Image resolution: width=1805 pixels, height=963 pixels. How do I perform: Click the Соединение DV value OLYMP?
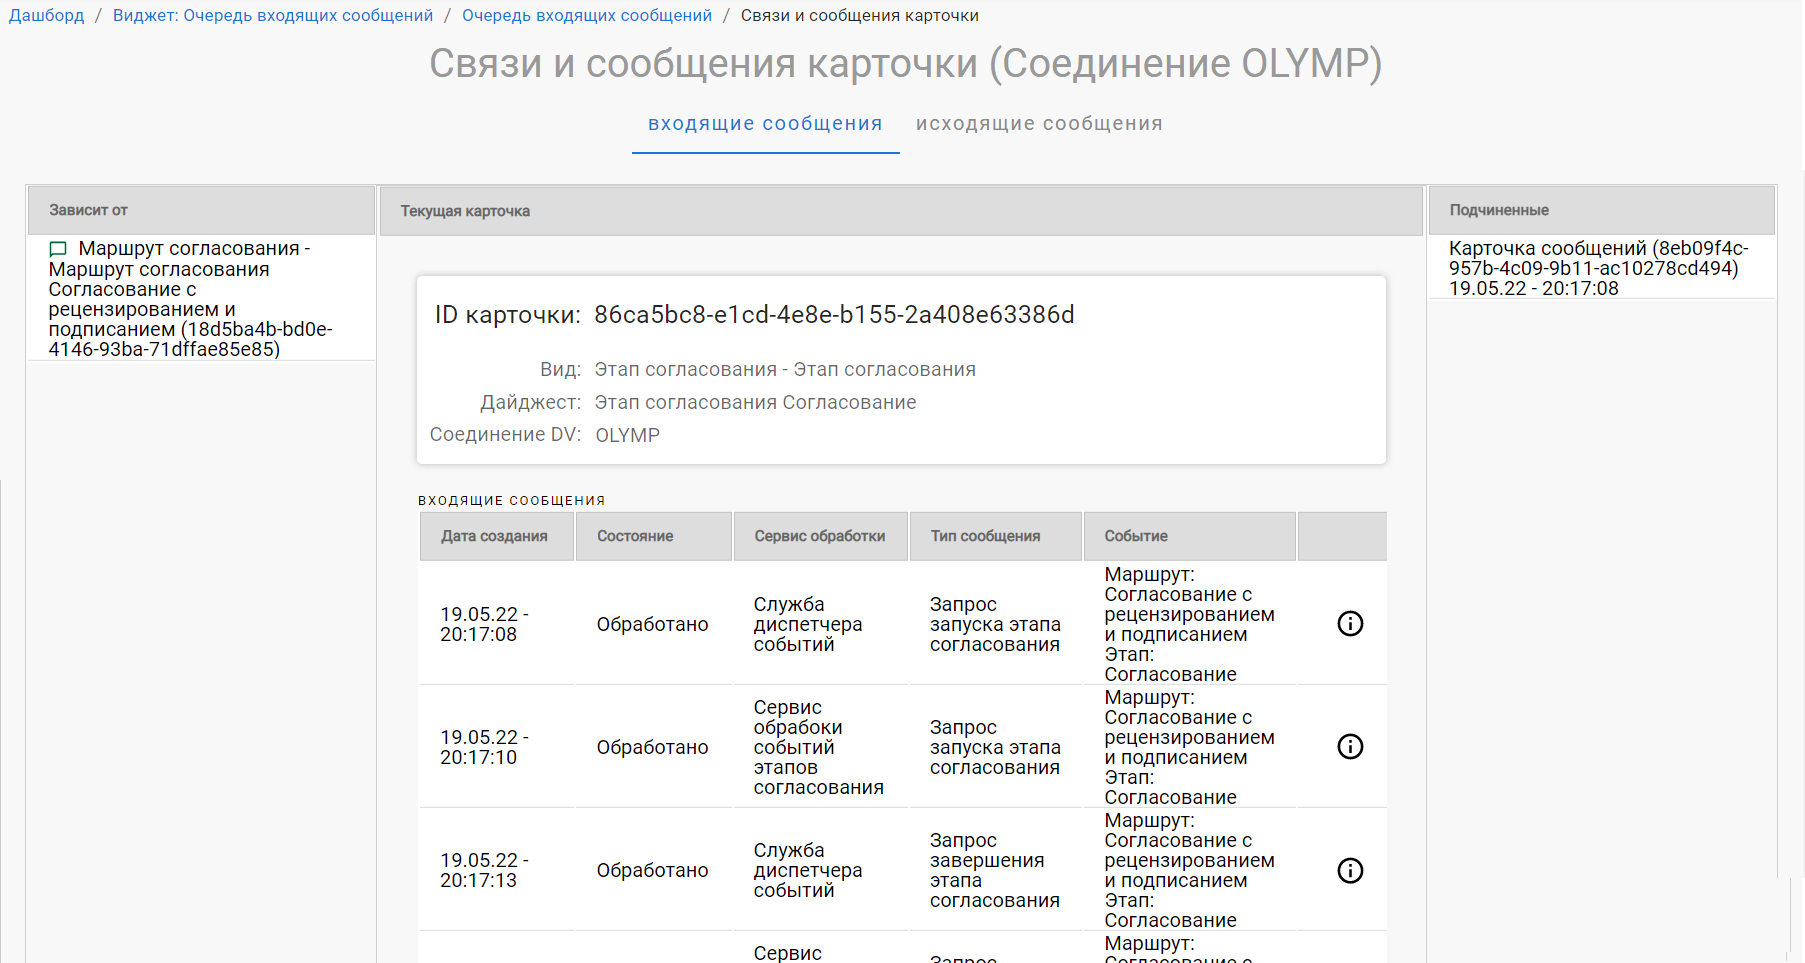pyautogui.click(x=627, y=434)
